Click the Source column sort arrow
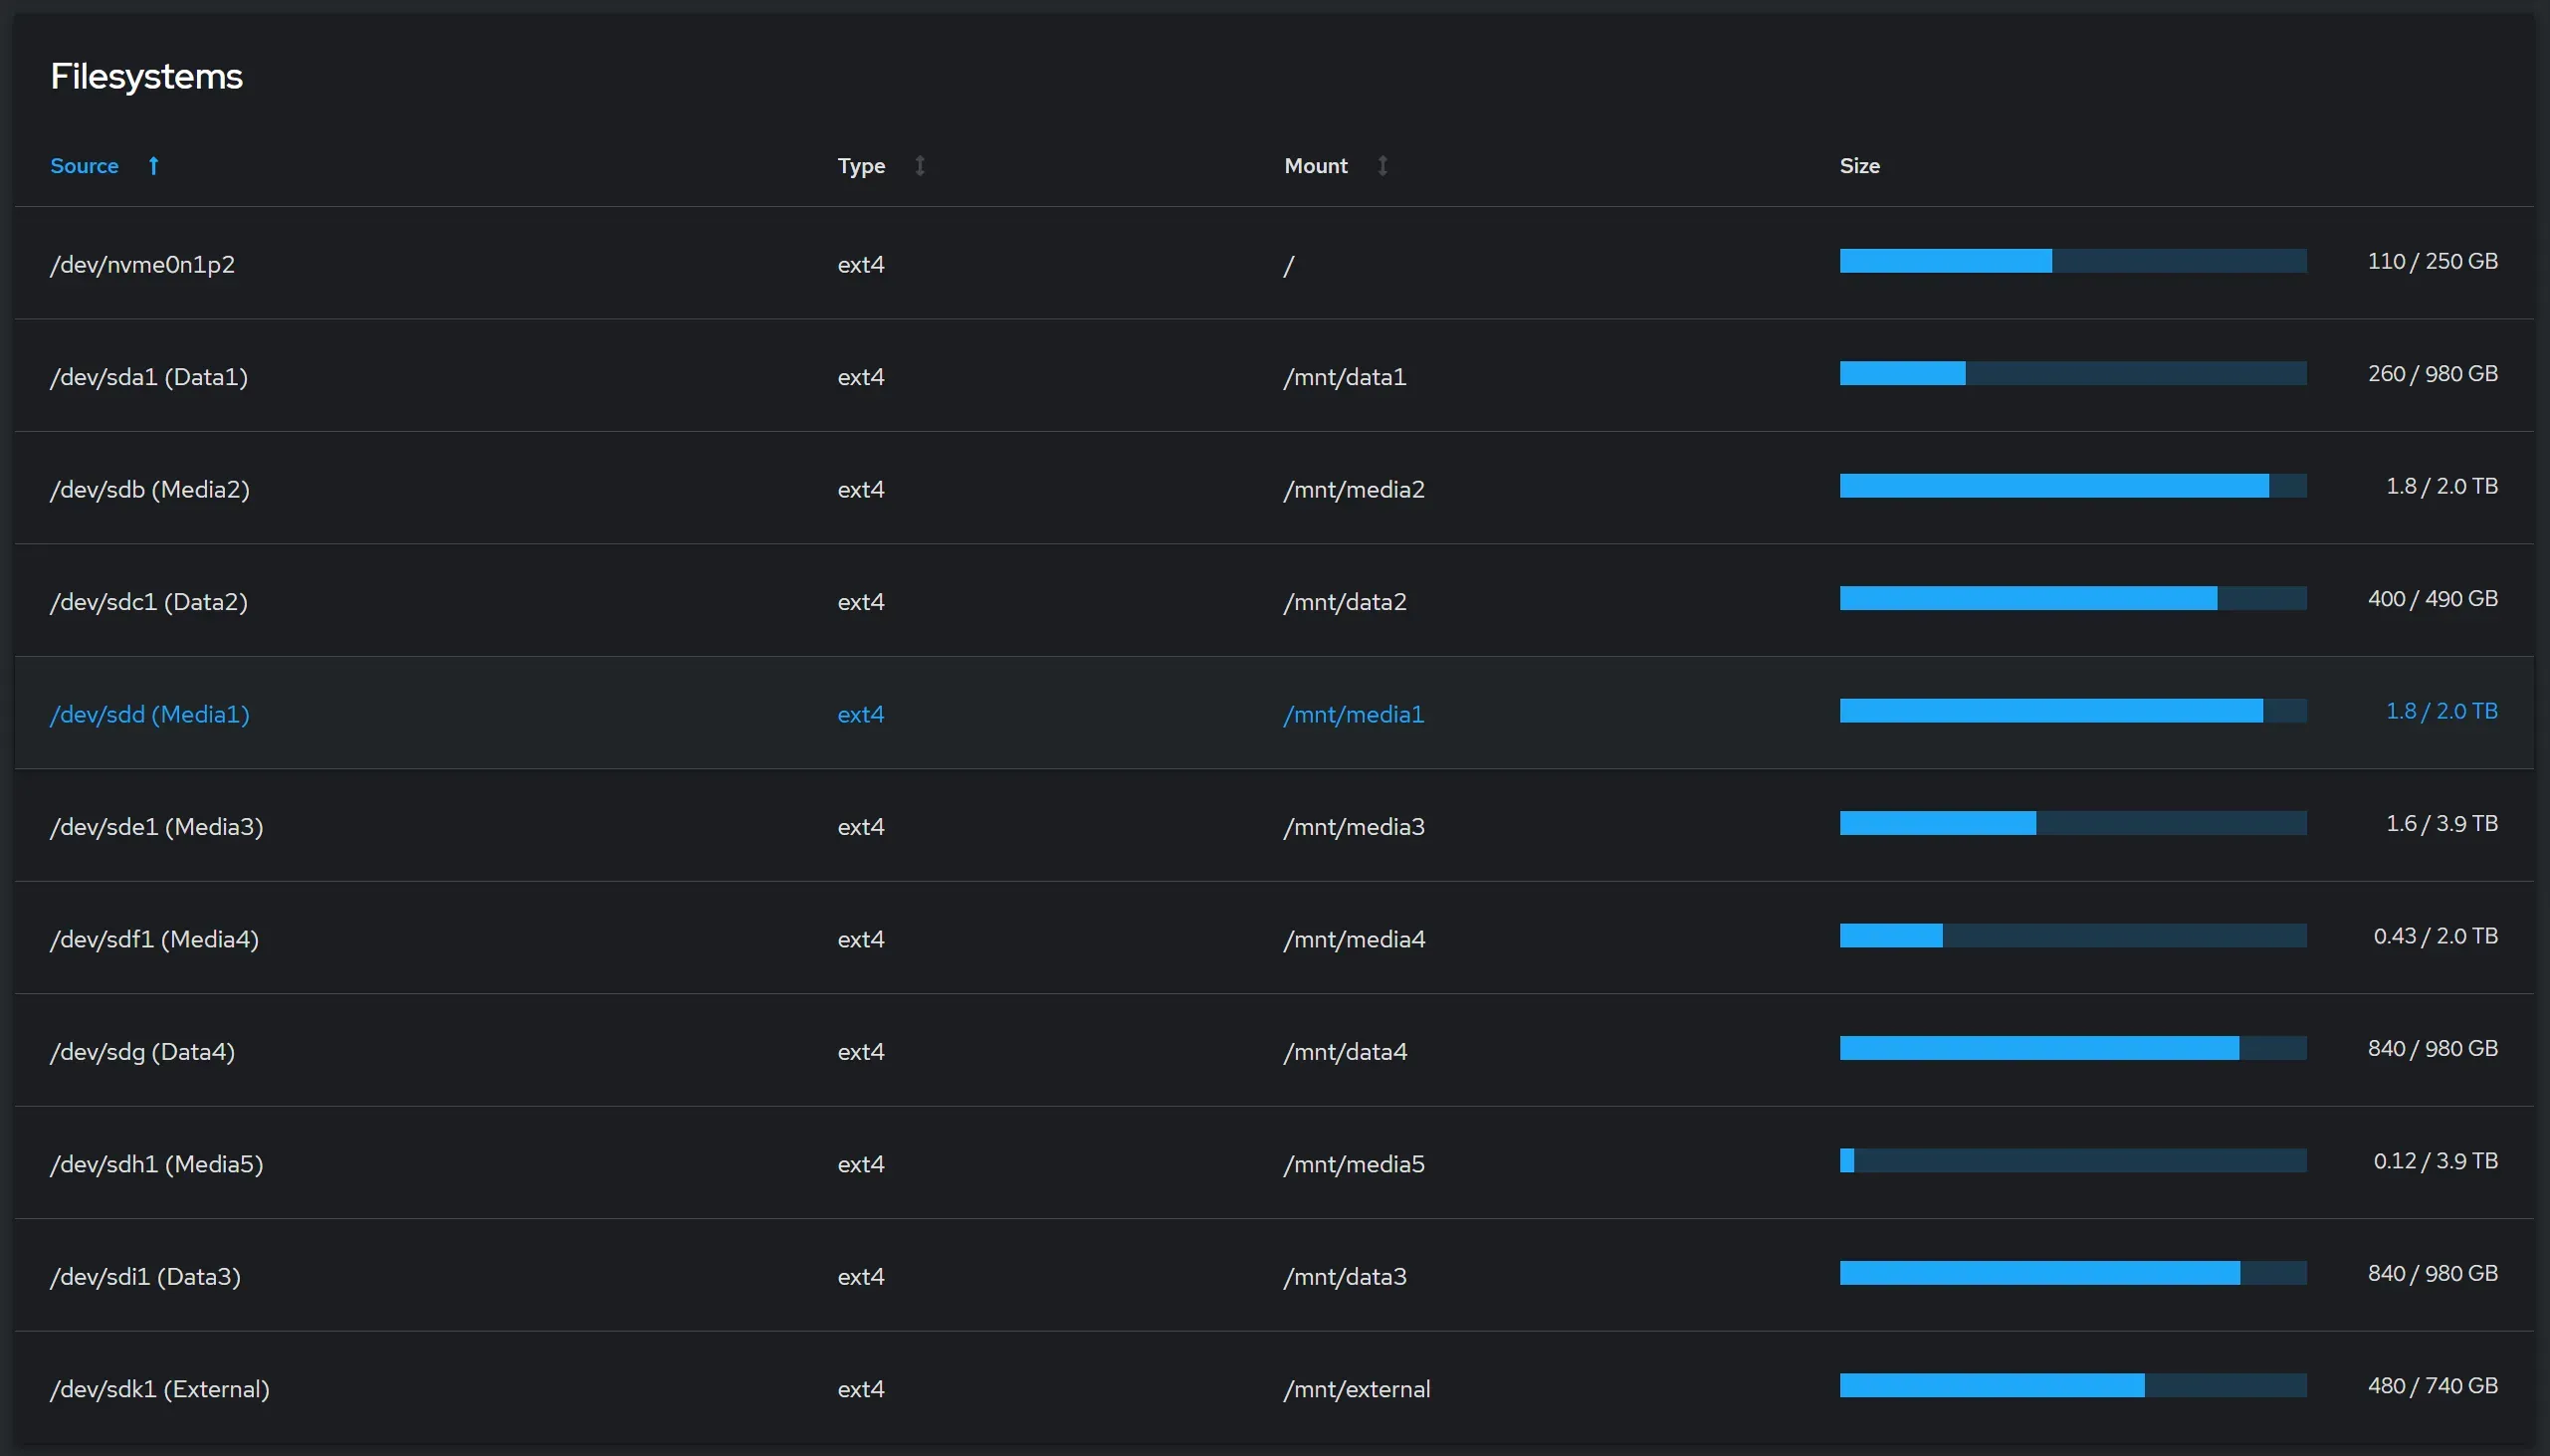2550x1456 pixels. tap(152, 166)
